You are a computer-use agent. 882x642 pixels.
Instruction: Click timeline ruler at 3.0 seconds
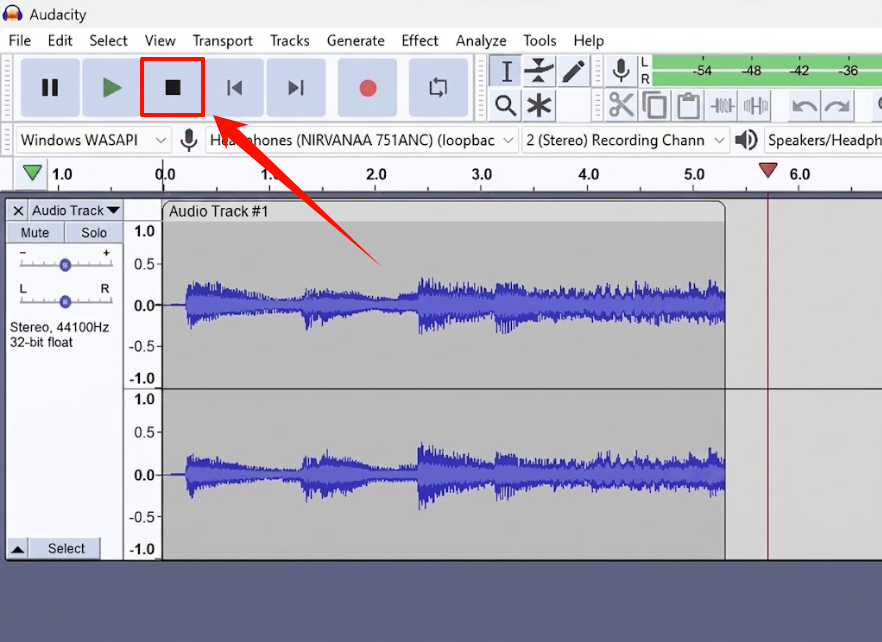pyautogui.click(x=482, y=174)
